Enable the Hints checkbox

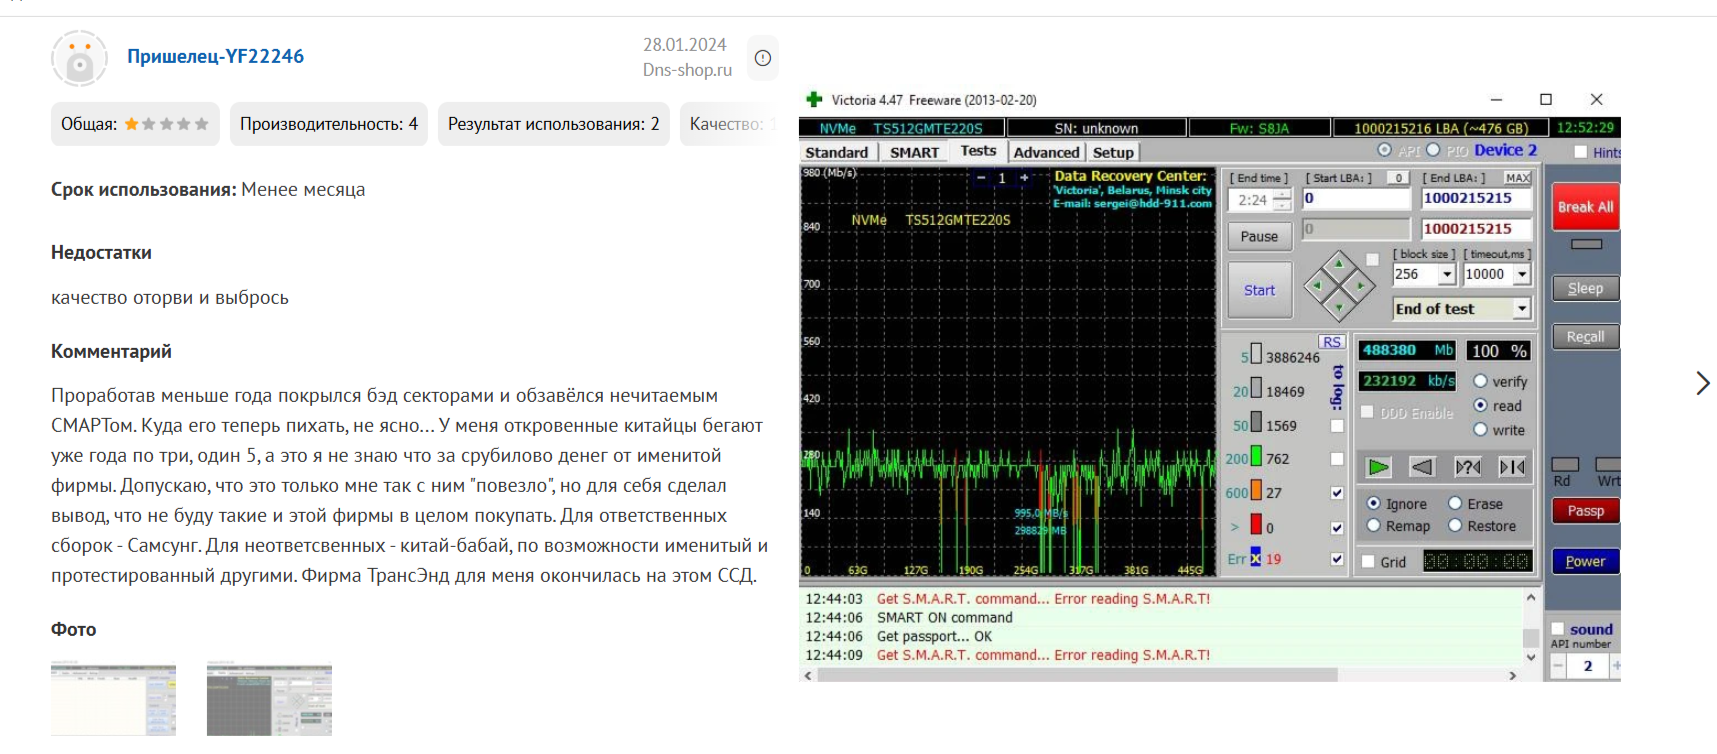1580,152
